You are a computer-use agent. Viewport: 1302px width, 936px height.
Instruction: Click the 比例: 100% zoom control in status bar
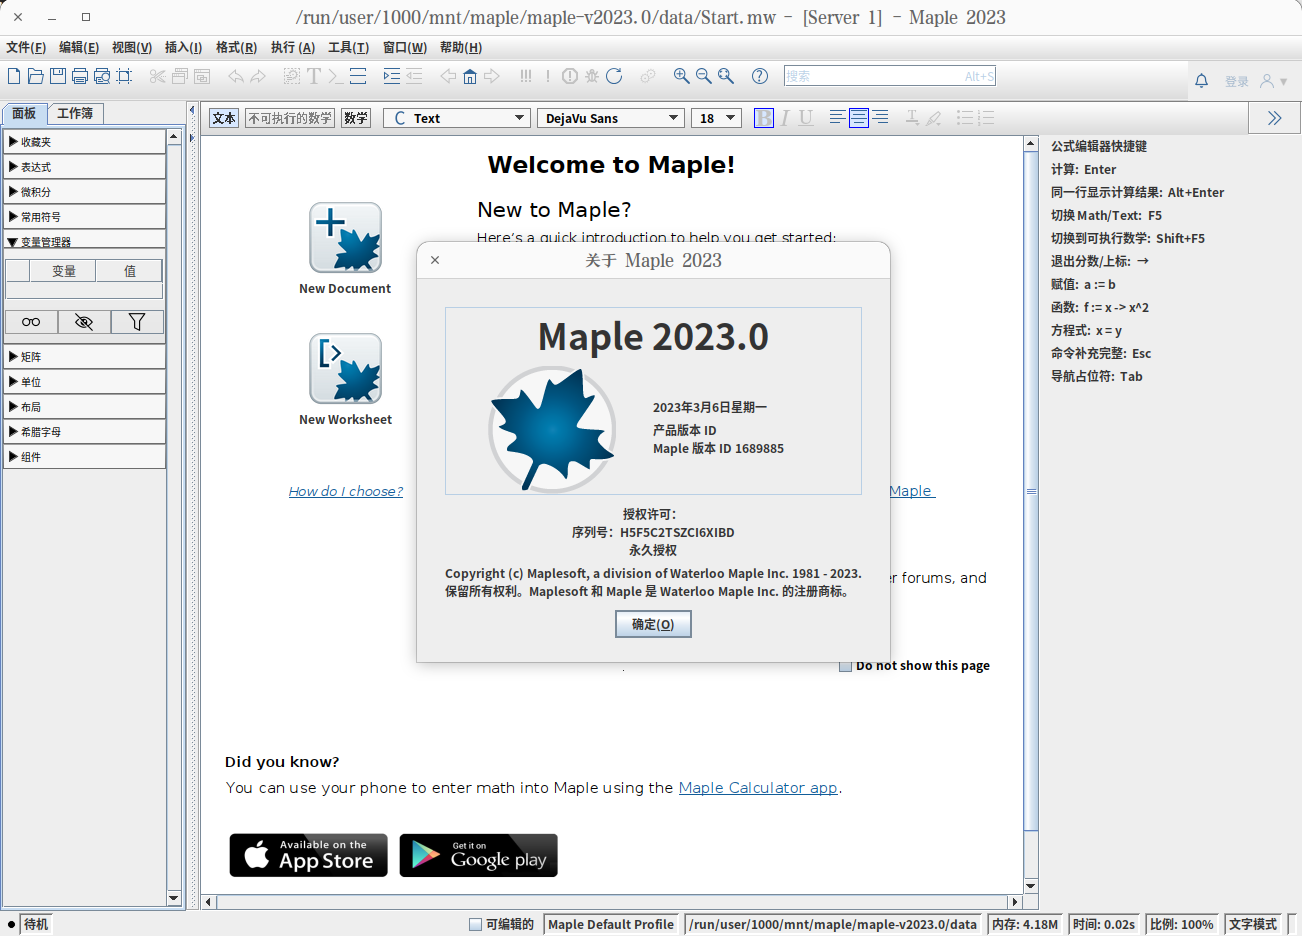1183,924
